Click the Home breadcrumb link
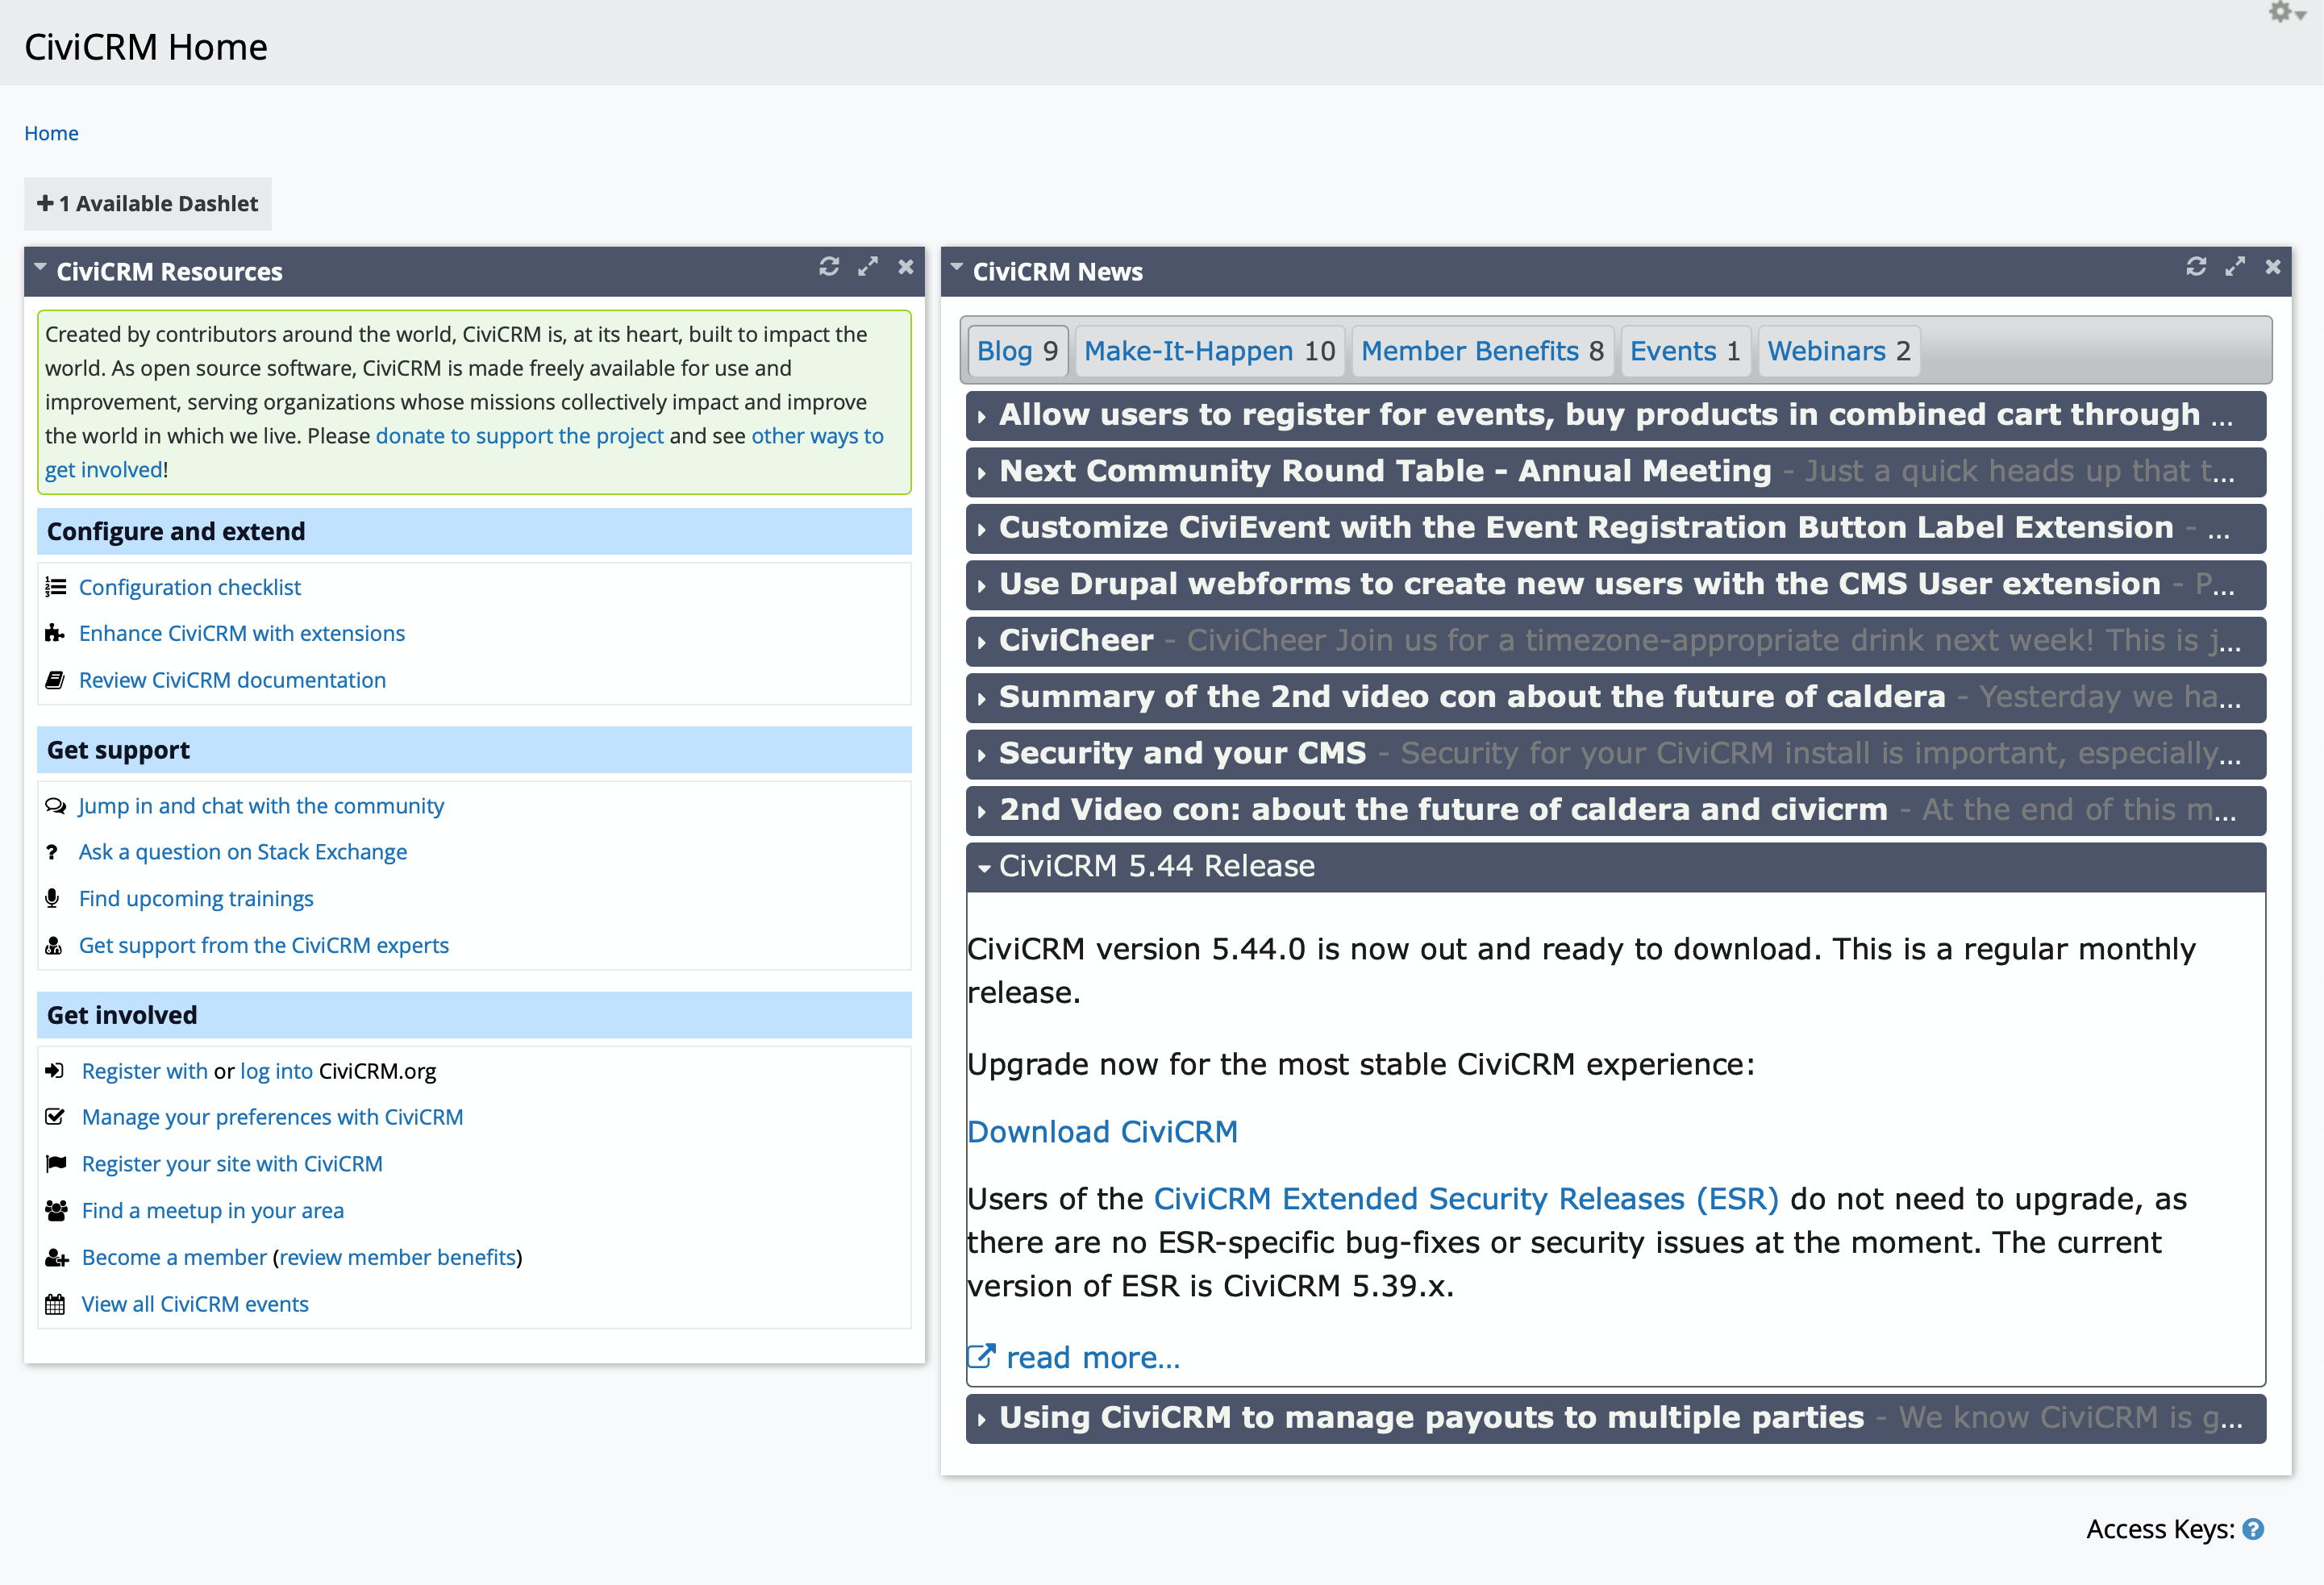 51,133
